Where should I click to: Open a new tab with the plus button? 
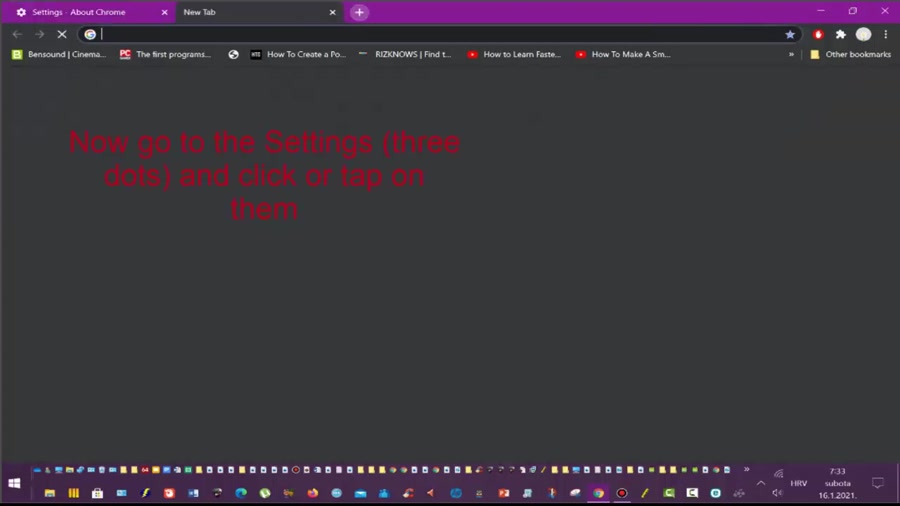click(359, 12)
